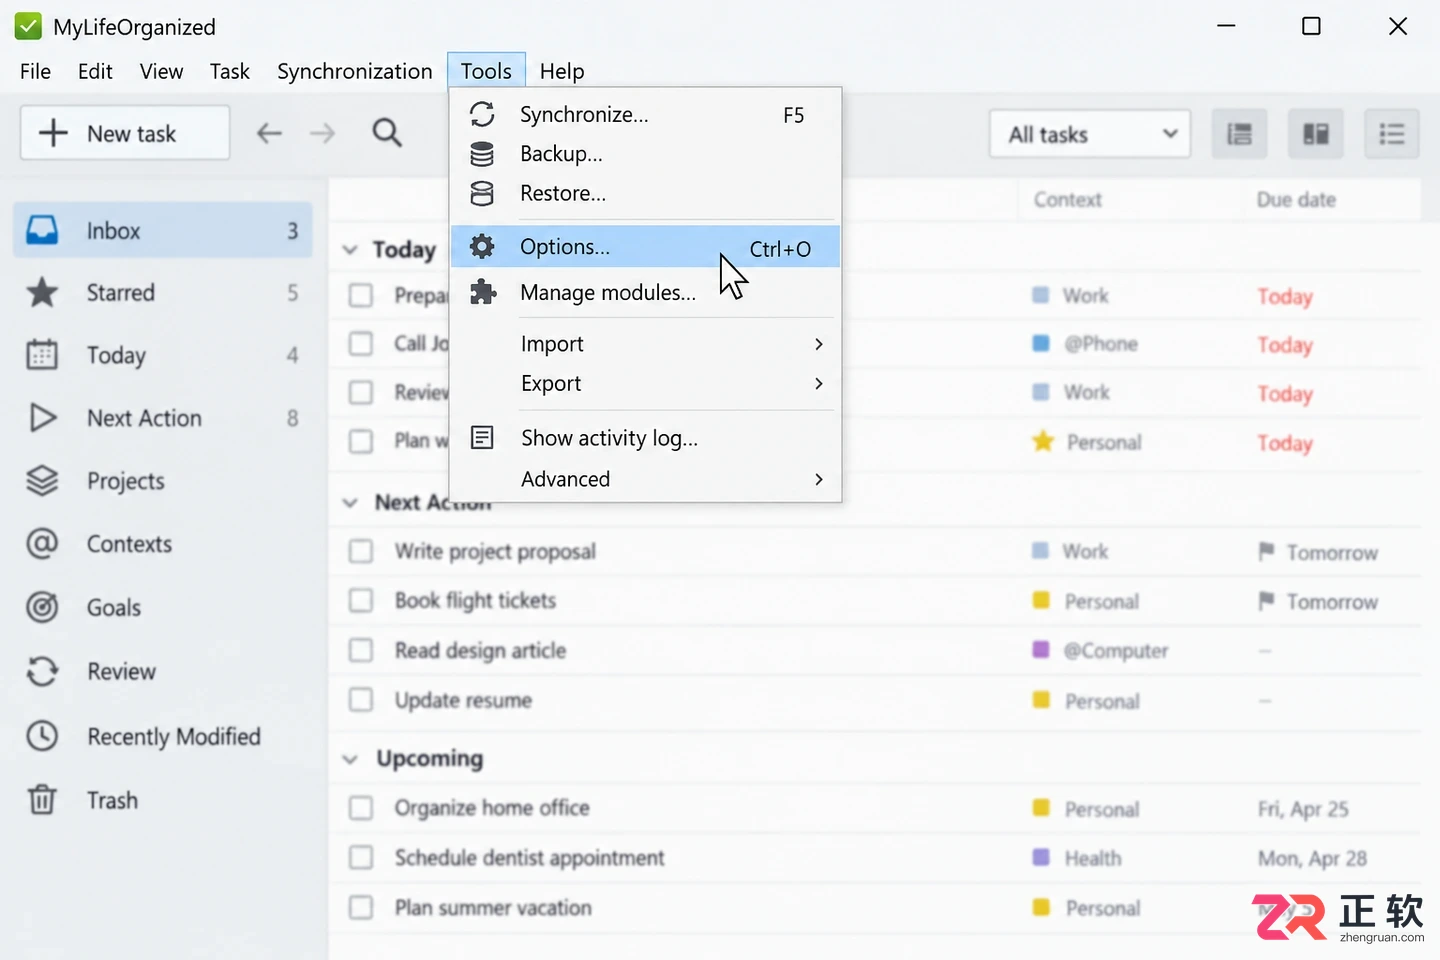Click the Synchronize icon in Tools menu
The height and width of the screenshot is (960, 1440).
click(482, 114)
